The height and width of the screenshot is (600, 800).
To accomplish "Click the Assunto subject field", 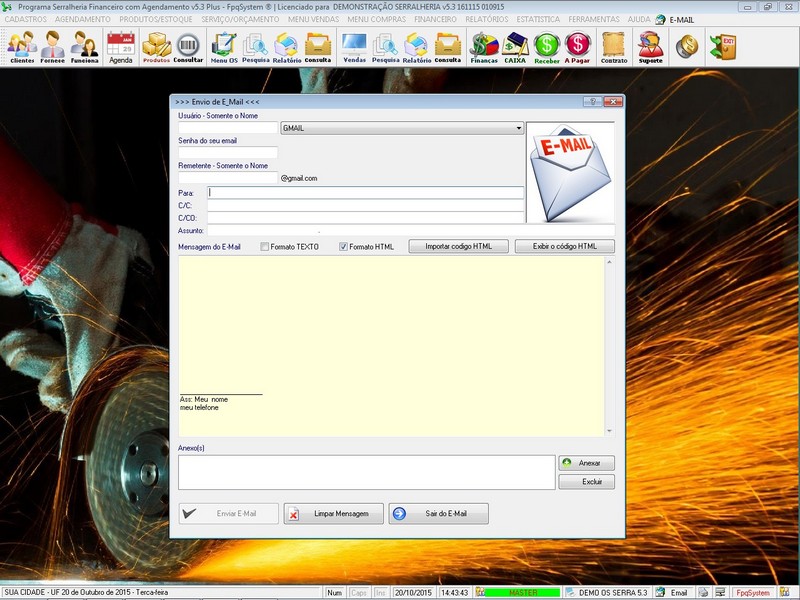I will tap(411, 230).
